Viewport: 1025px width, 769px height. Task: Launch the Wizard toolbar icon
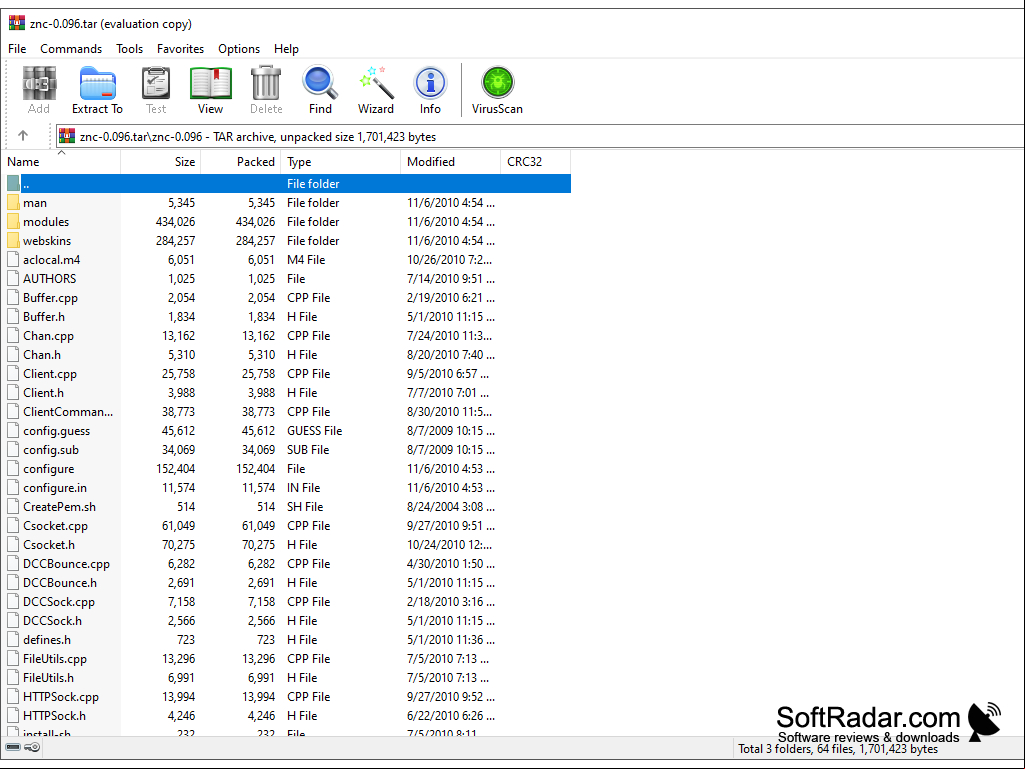point(376,84)
